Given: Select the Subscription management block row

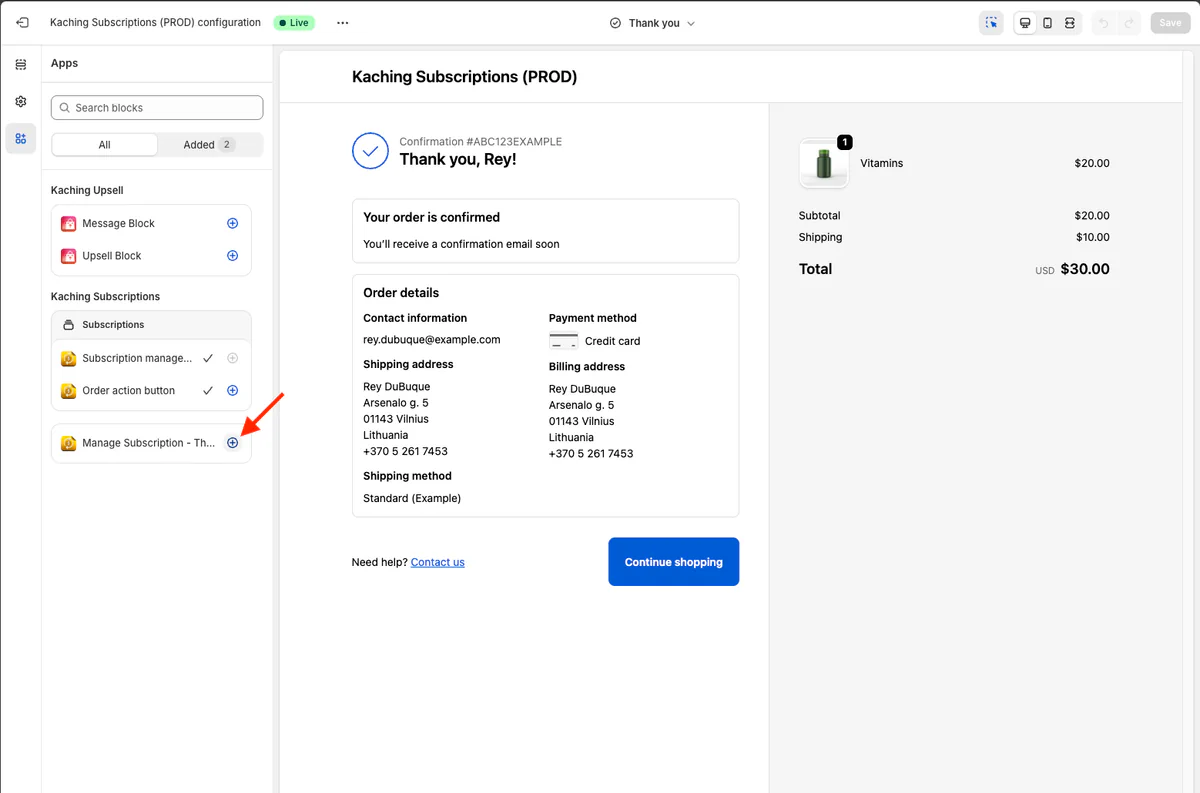Looking at the screenshot, I should click(151, 358).
